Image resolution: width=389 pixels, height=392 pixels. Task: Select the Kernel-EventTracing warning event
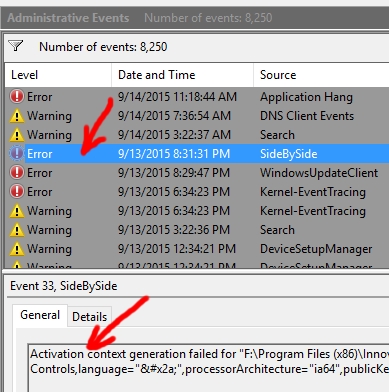tap(197, 211)
